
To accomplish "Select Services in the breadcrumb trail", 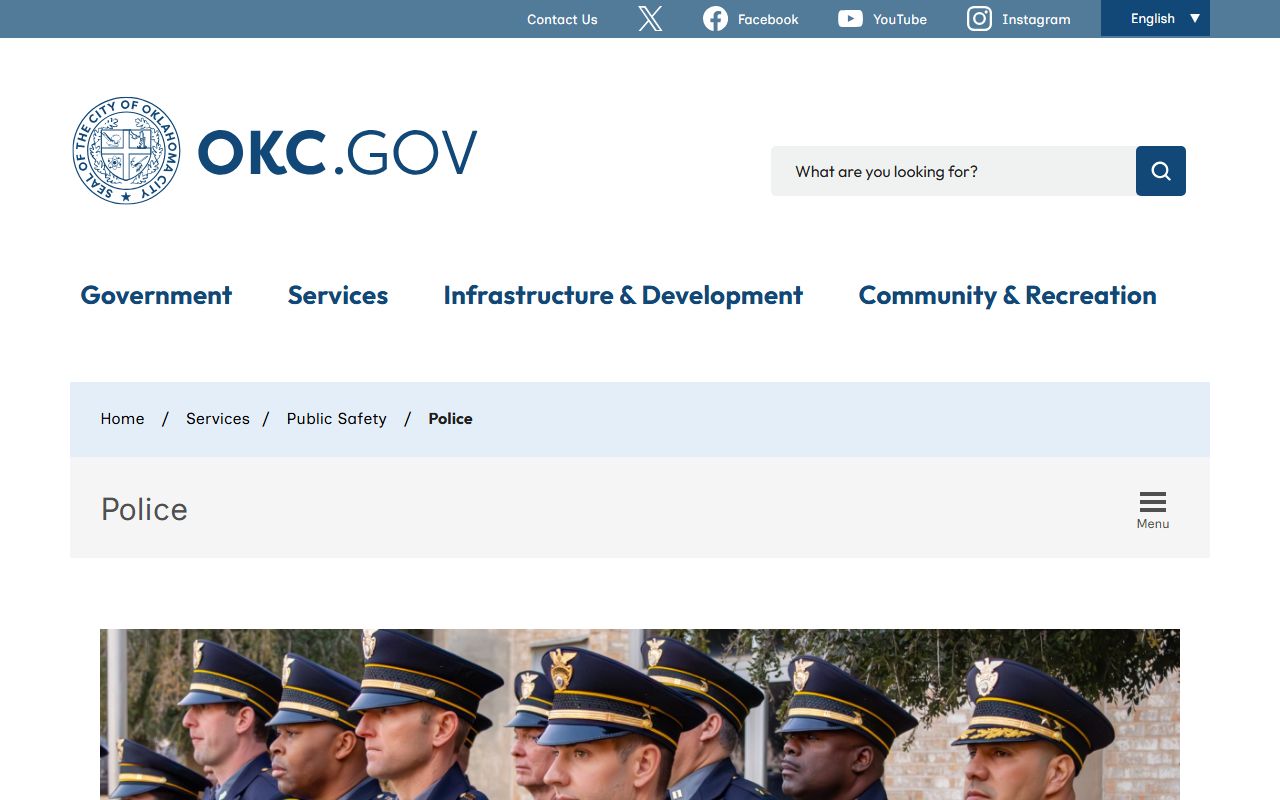I will (x=217, y=419).
